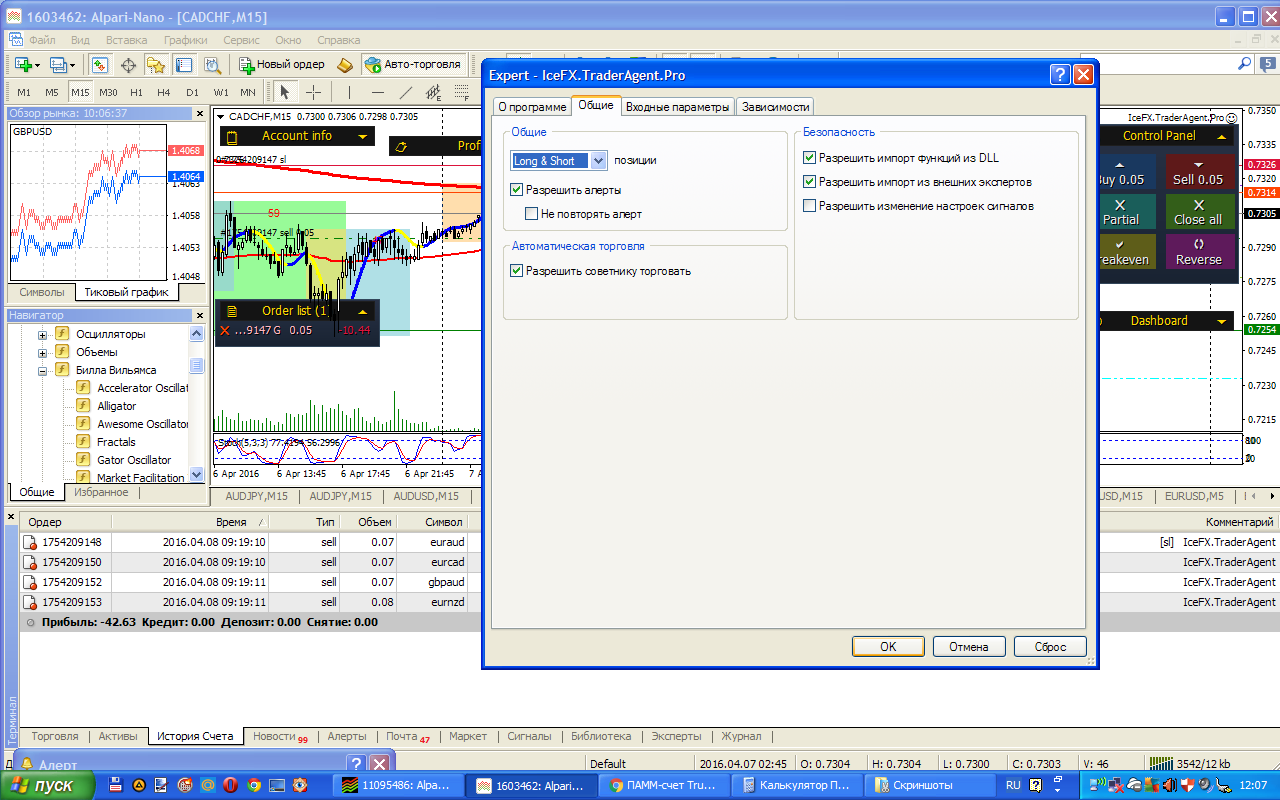
Task: Select the equidistant channel tool
Action: 433,93
